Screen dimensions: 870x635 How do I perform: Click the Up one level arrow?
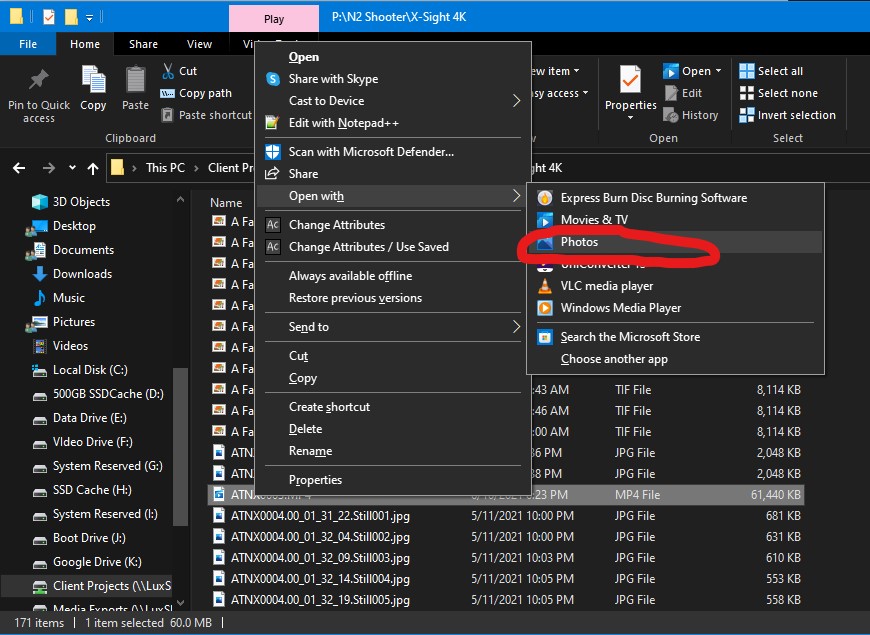(x=93, y=168)
